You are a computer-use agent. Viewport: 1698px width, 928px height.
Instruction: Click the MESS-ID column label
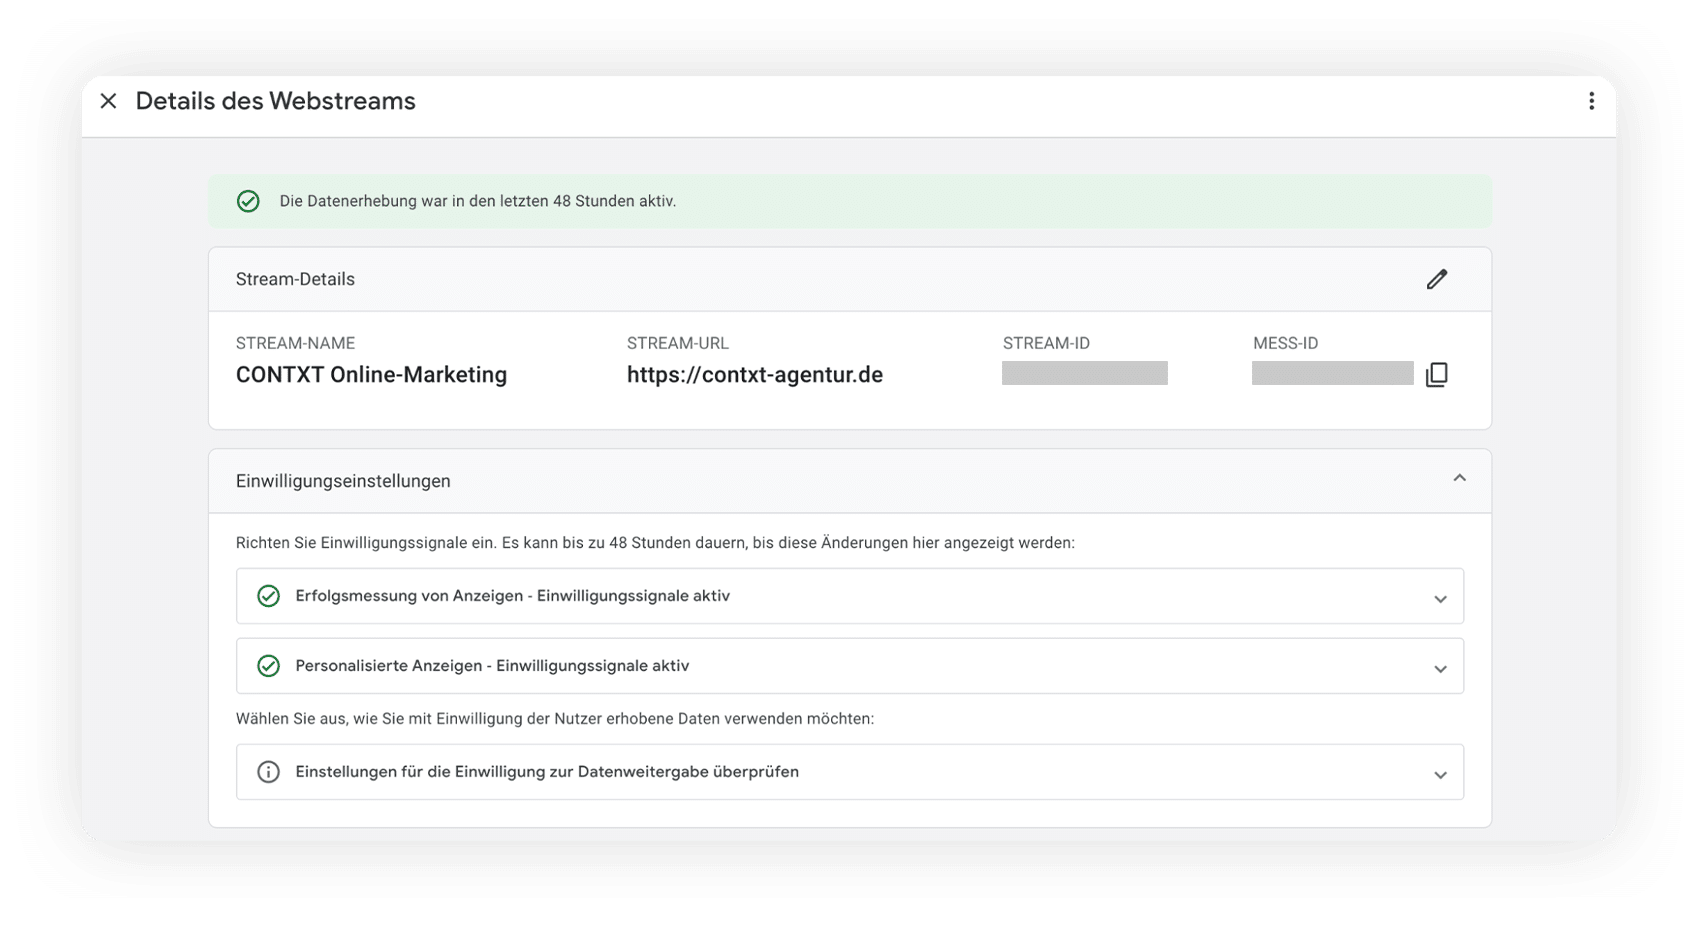[x=1285, y=343]
